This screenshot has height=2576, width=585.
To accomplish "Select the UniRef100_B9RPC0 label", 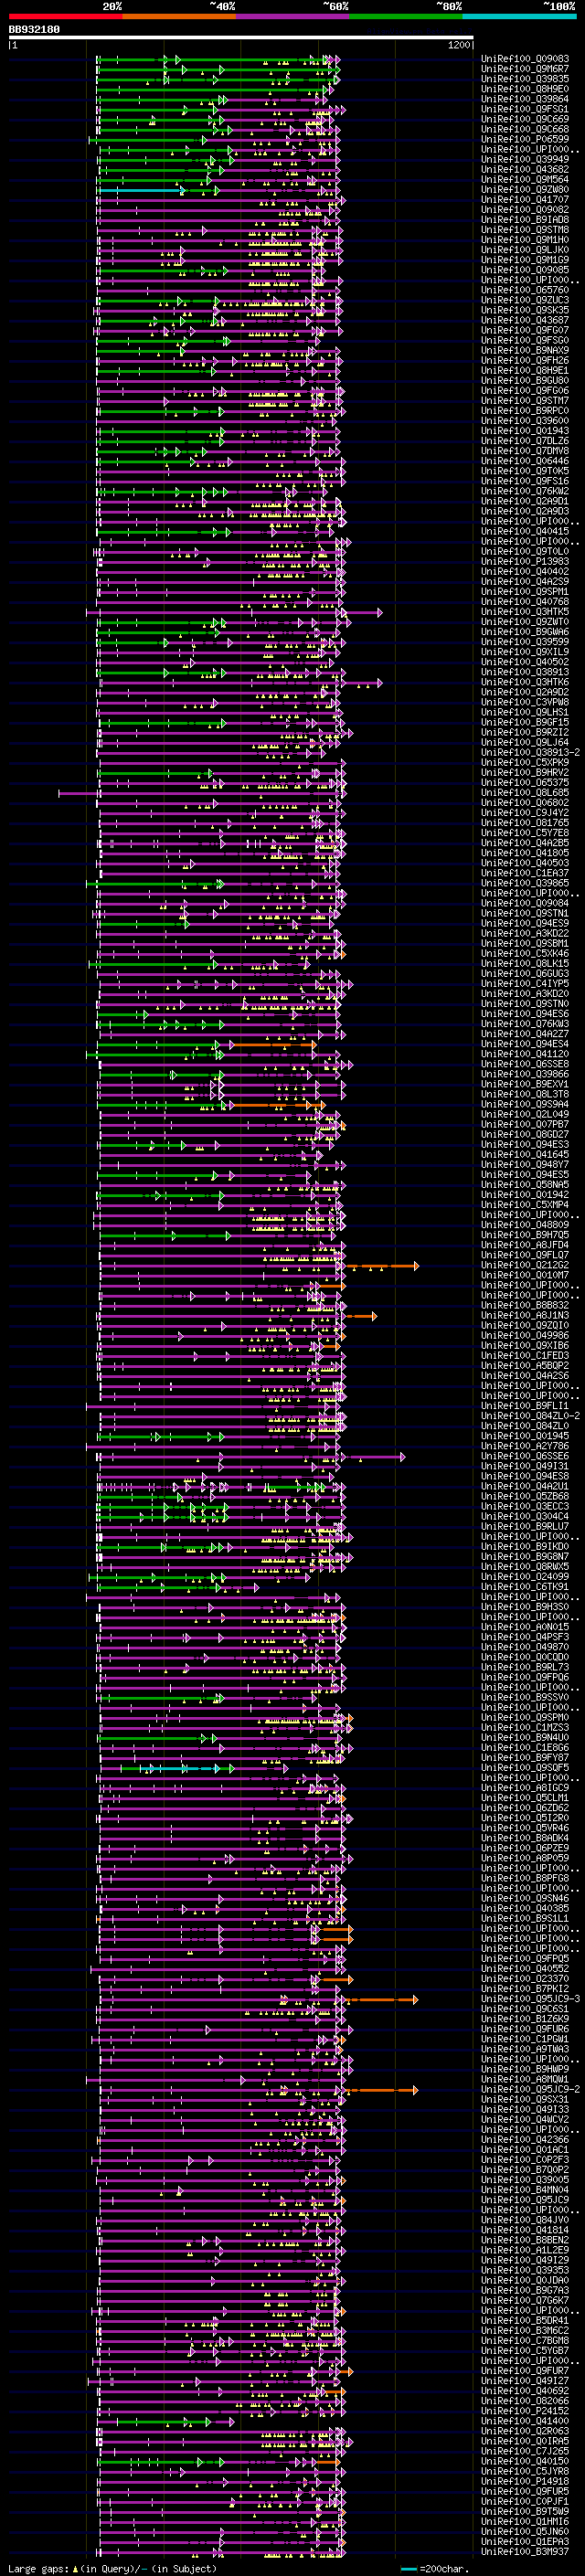I will [x=525, y=411].
